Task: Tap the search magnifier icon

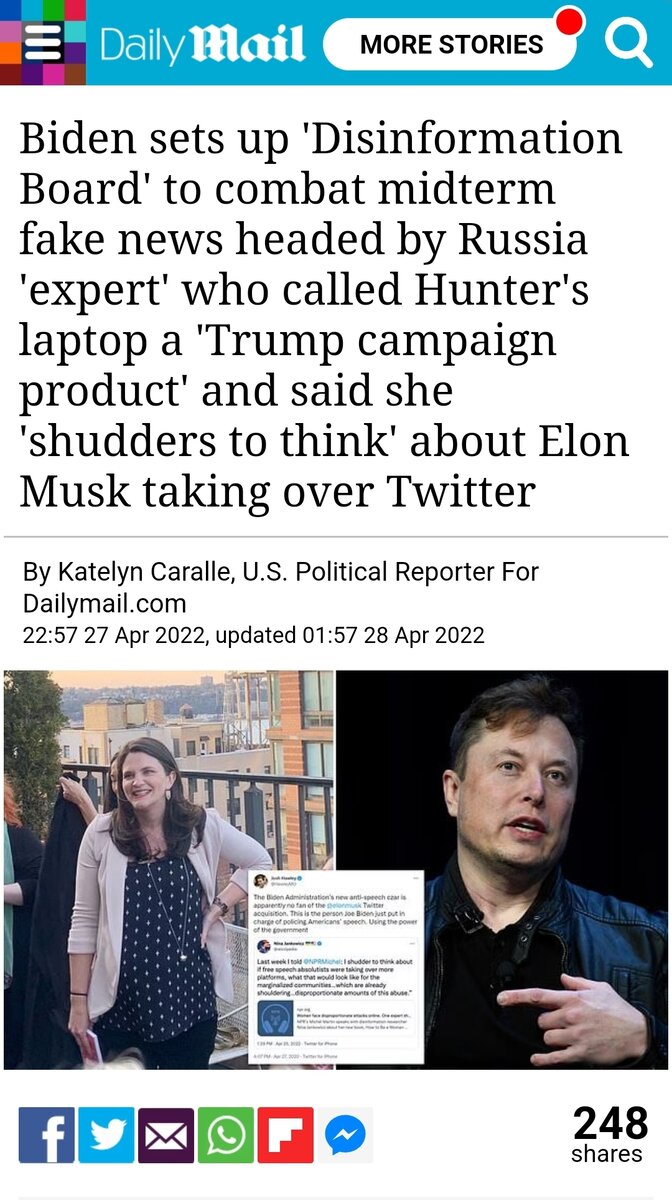Action: coord(629,42)
